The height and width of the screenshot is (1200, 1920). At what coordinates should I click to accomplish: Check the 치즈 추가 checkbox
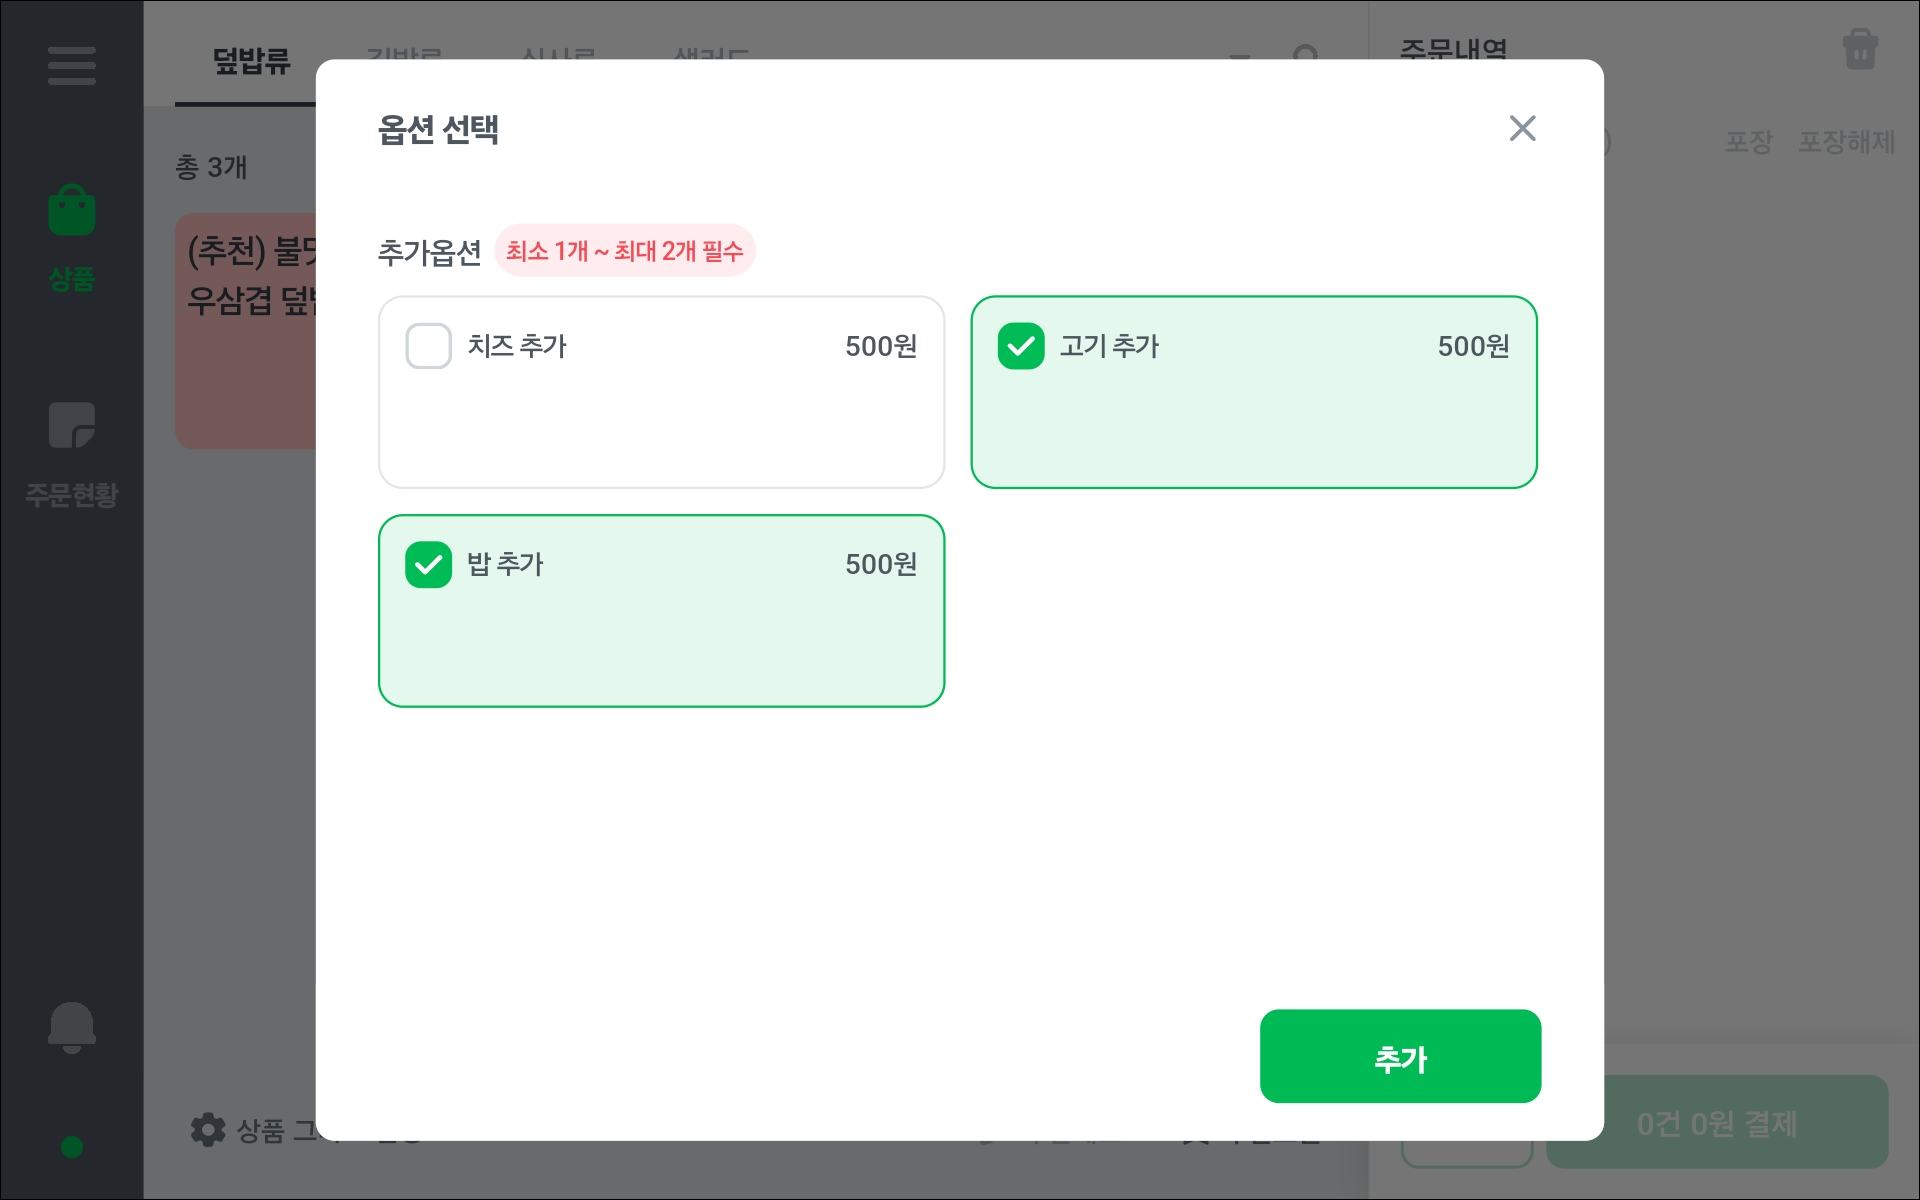pyautogui.click(x=429, y=346)
